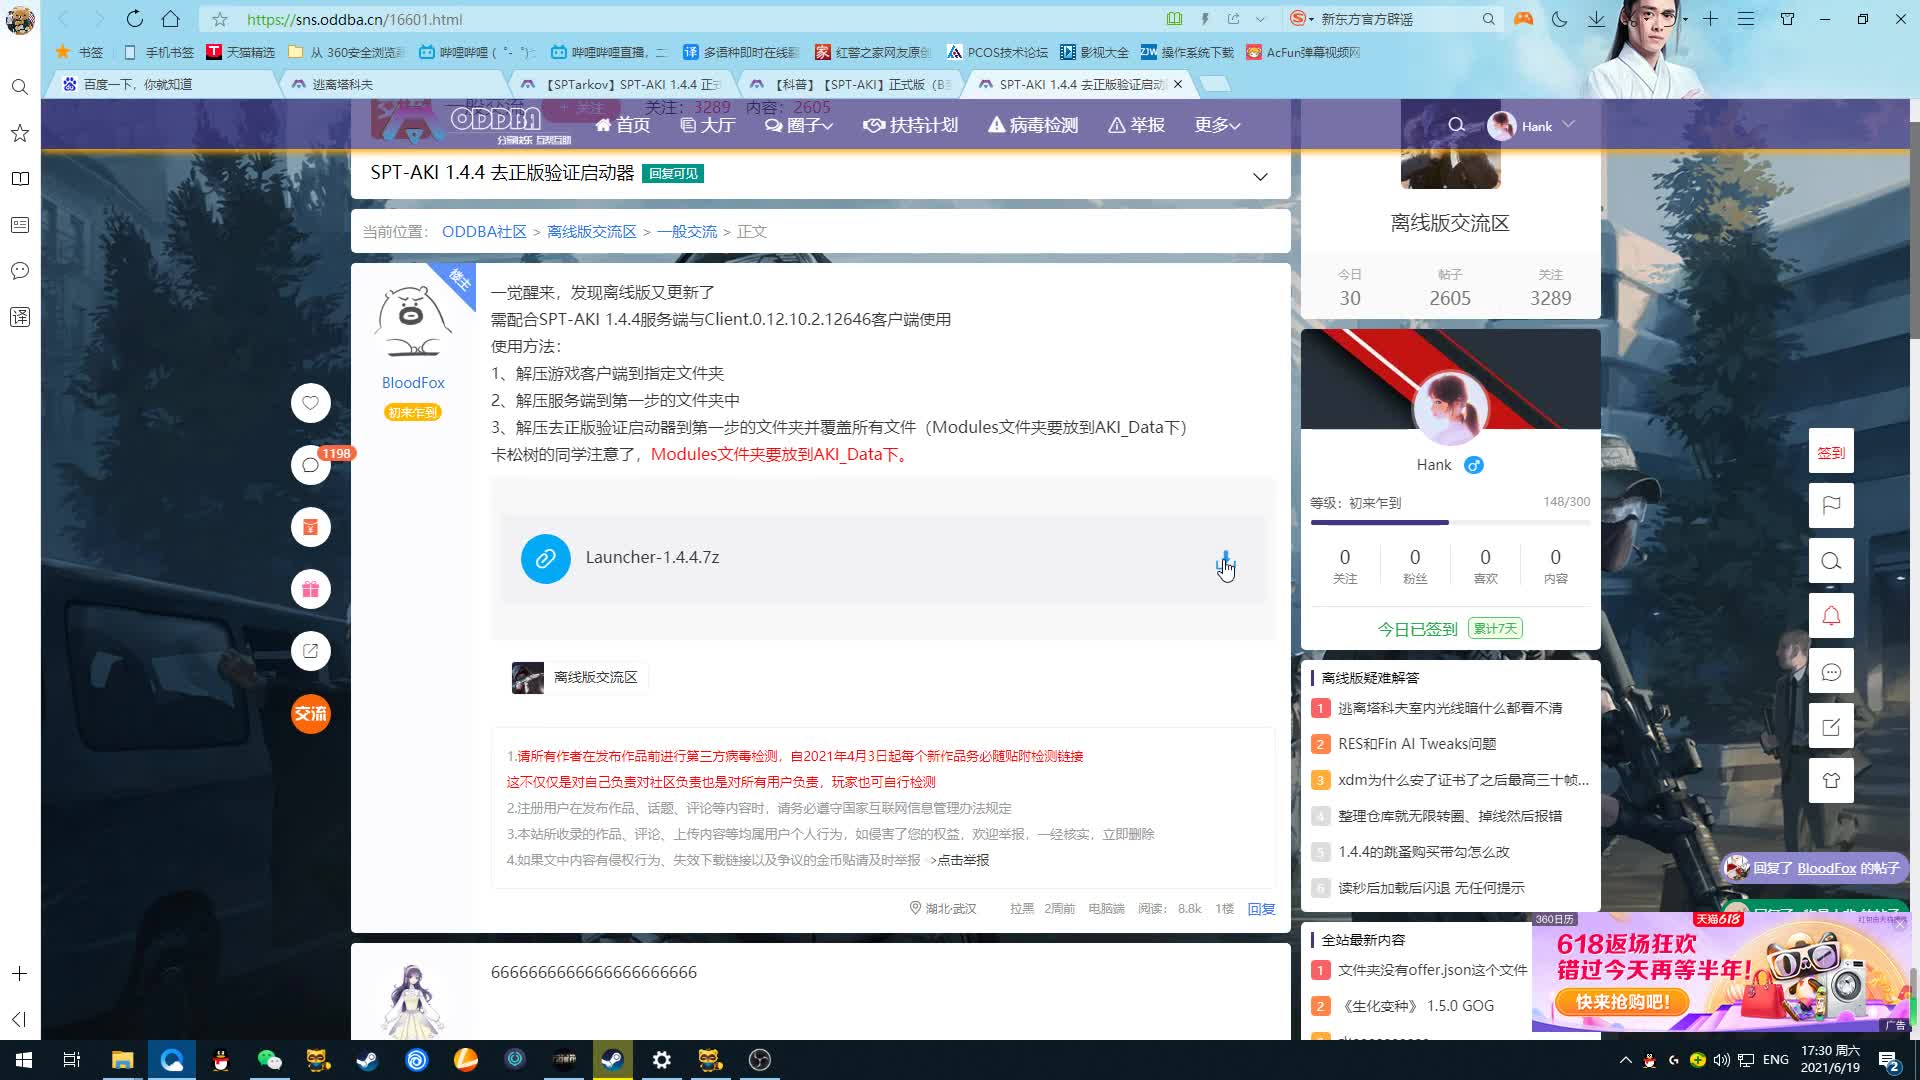Expand the Hank user dropdown
This screenshot has height=1080, width=1920.
click(1568, 125)
